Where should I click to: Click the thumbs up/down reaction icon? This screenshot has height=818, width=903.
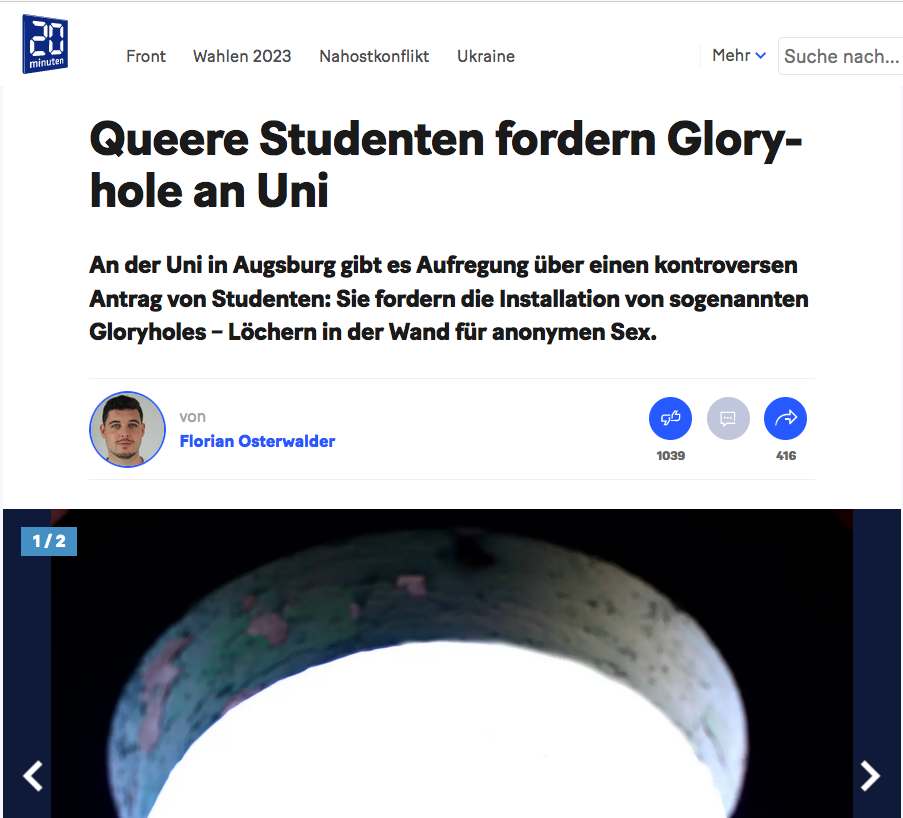point(670,418)
